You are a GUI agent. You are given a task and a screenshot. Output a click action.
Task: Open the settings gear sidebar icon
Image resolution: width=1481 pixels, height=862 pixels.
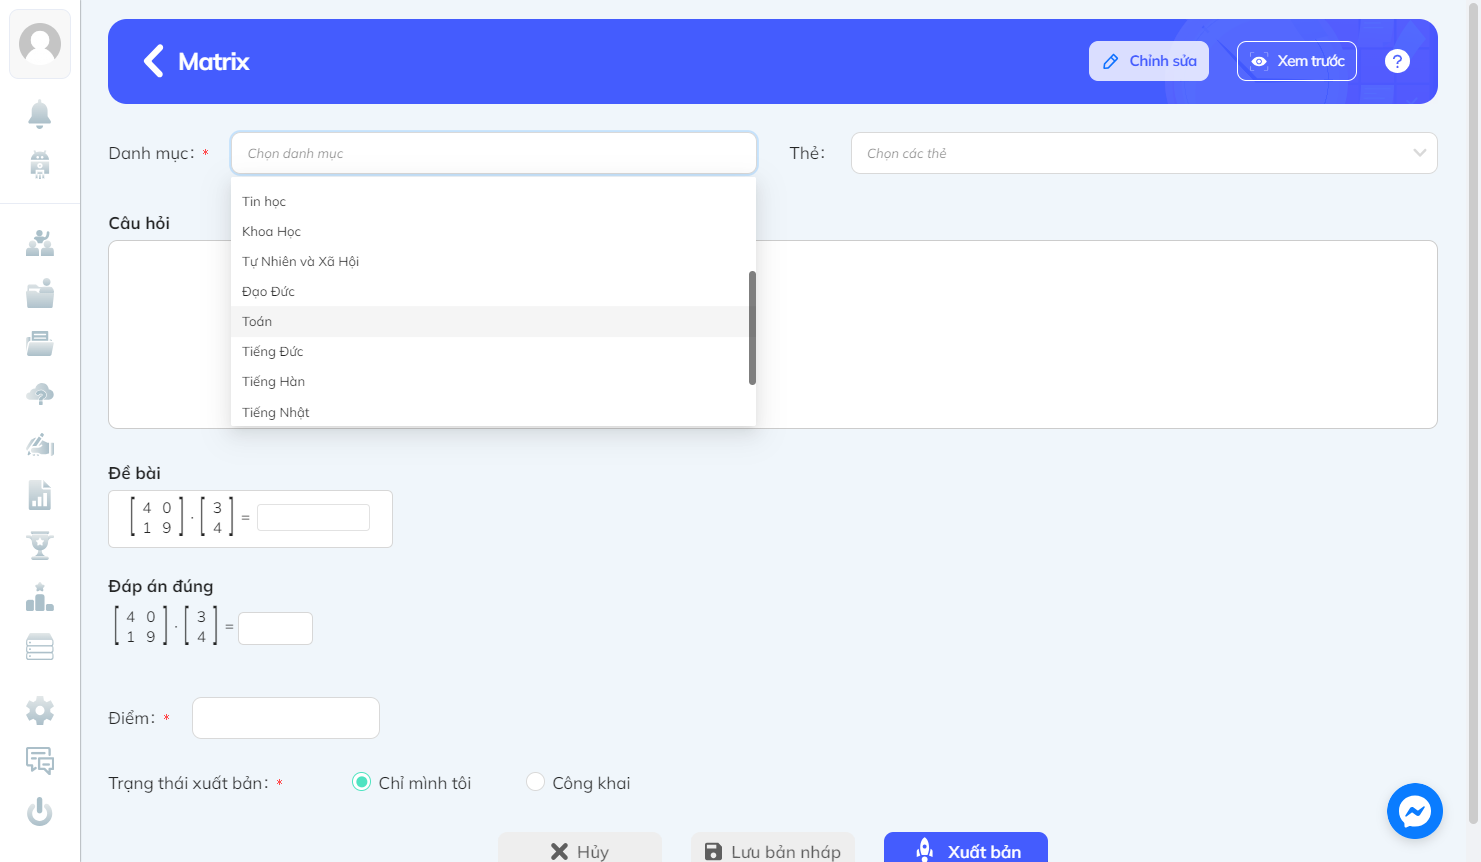(40, 711)
